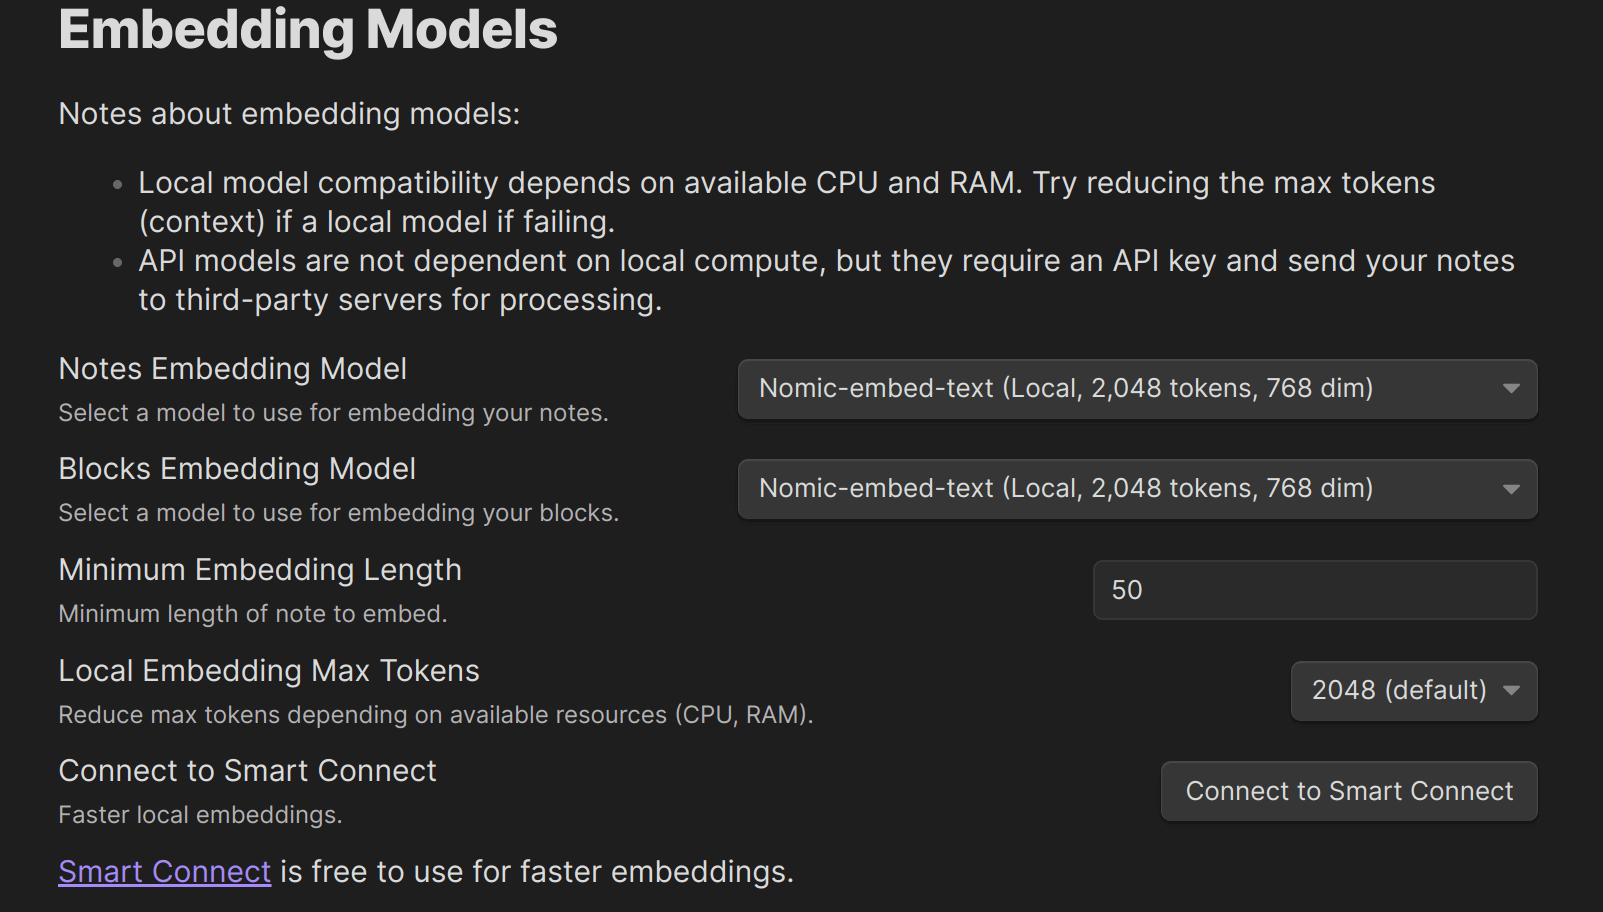
Task: Click the 'Faster local embeddings.' description text
Action: coord(200,815)
